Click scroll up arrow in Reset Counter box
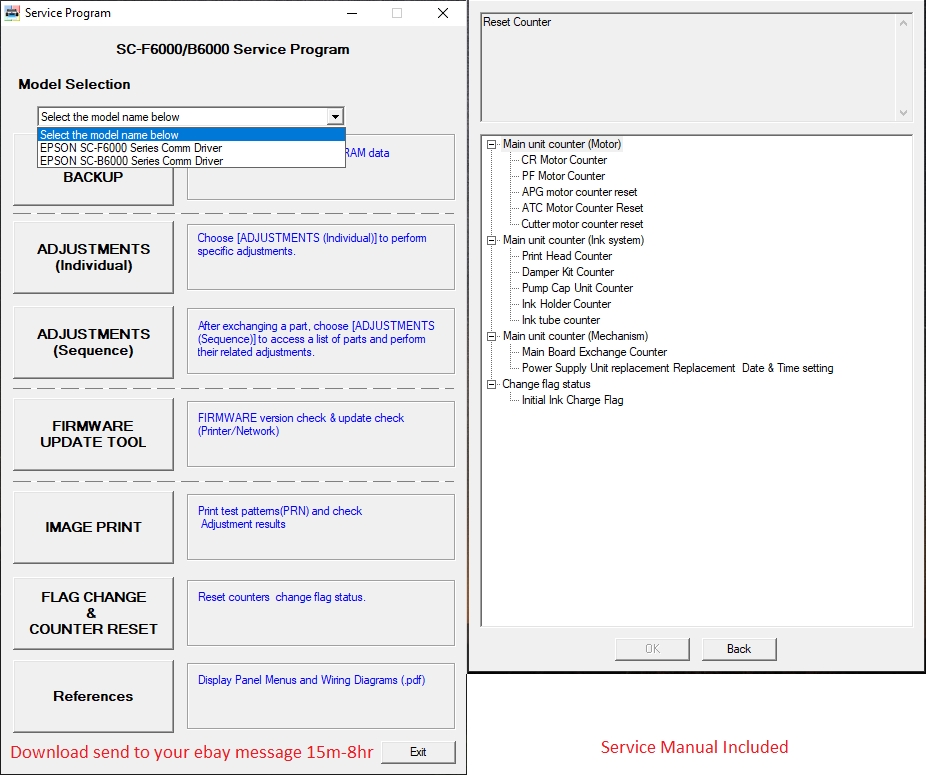The height and width of the screenshot is (775, 926). tap(903, 23)
